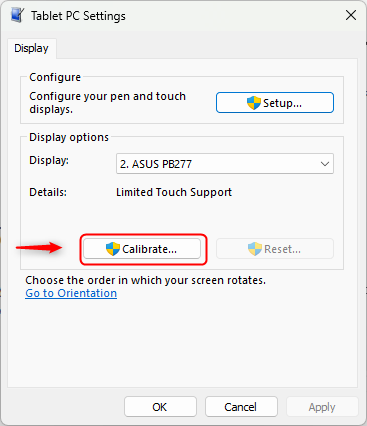This screenshot has height=426, width=367.
Task: Click the Tablet PC Settings title bar icon
Action: (17, 15)
